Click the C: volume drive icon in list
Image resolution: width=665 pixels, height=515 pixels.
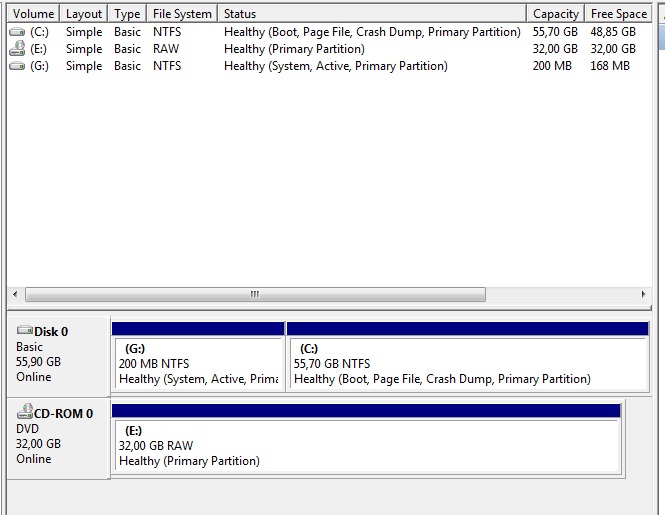17,32
